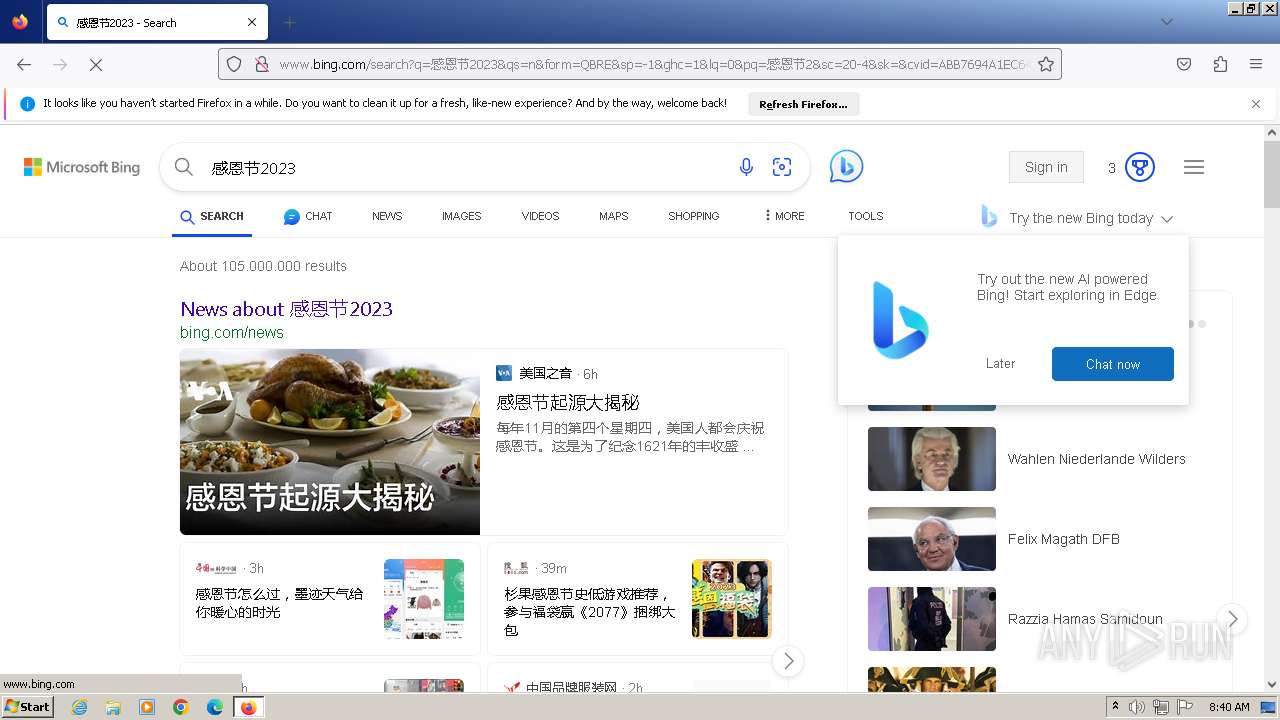Click the Later button in popup
Image resolution: width=1280 pixels, height=720 pixels.
pos(1000,364)
